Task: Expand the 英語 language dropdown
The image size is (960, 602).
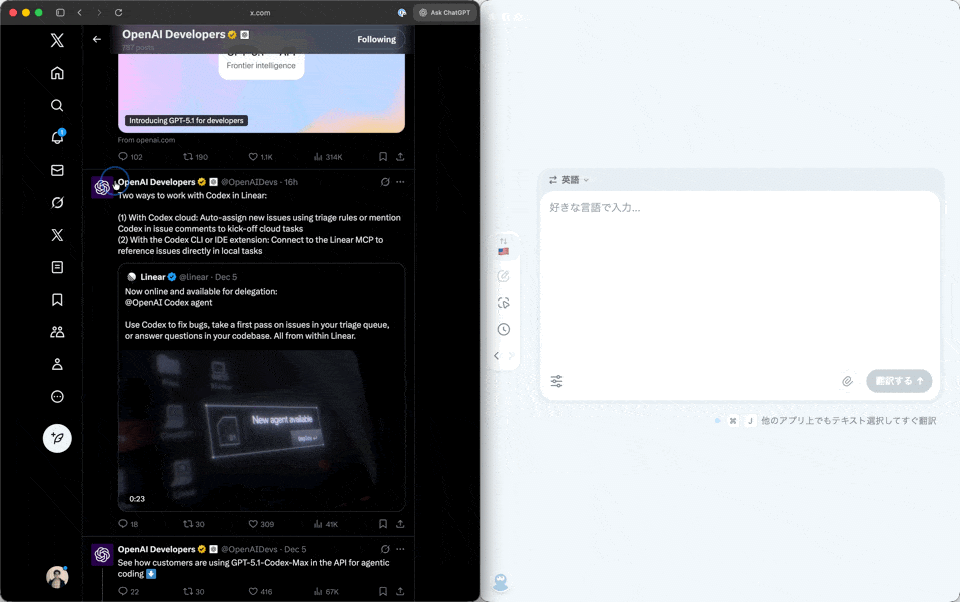Action: [x=570, y=180]
